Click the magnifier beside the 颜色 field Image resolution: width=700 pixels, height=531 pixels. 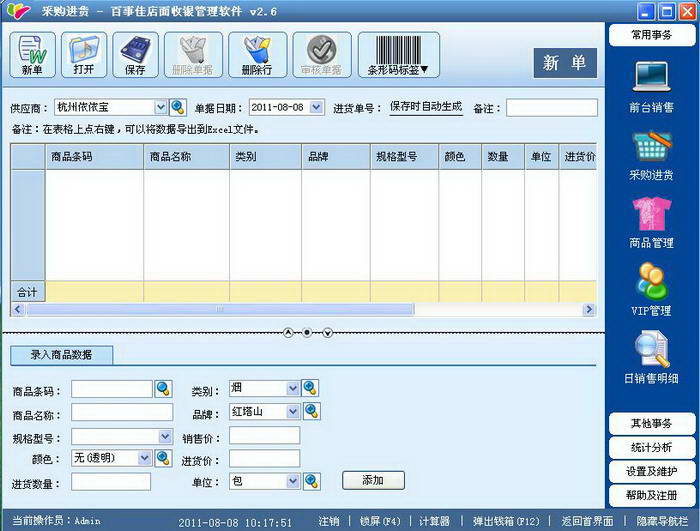(x=163, y=458)
